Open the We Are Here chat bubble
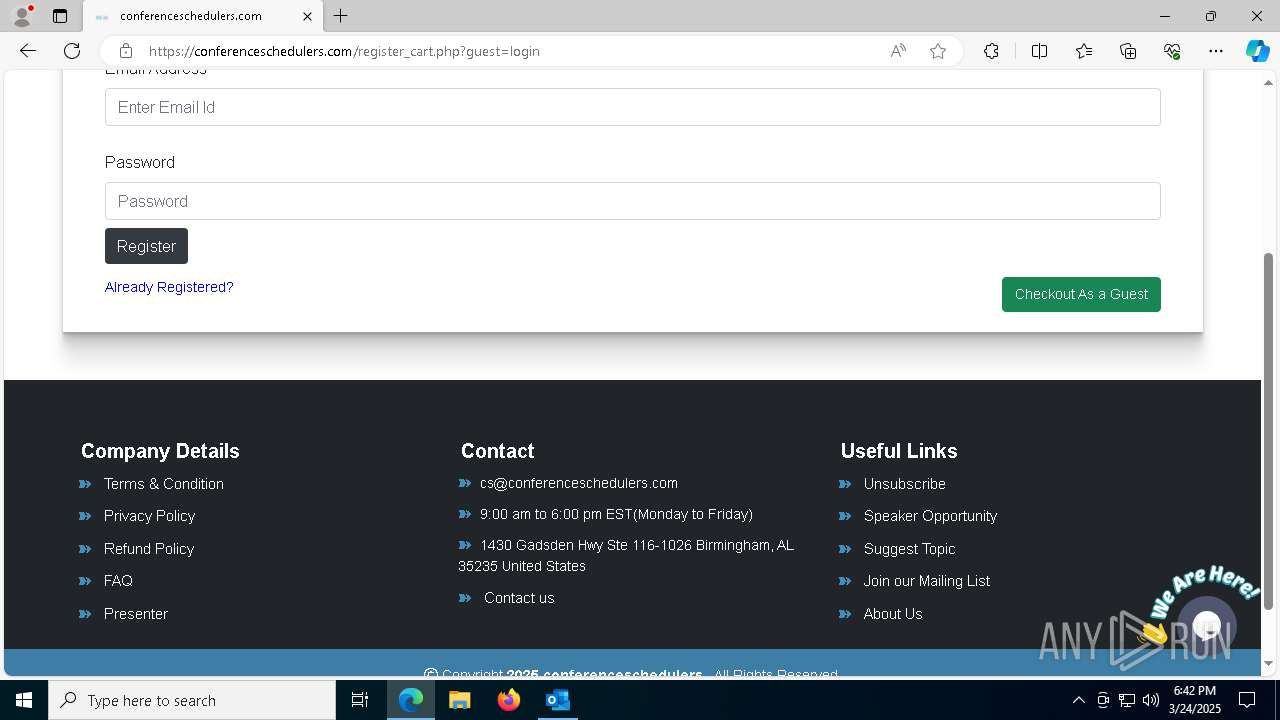 1207,626
